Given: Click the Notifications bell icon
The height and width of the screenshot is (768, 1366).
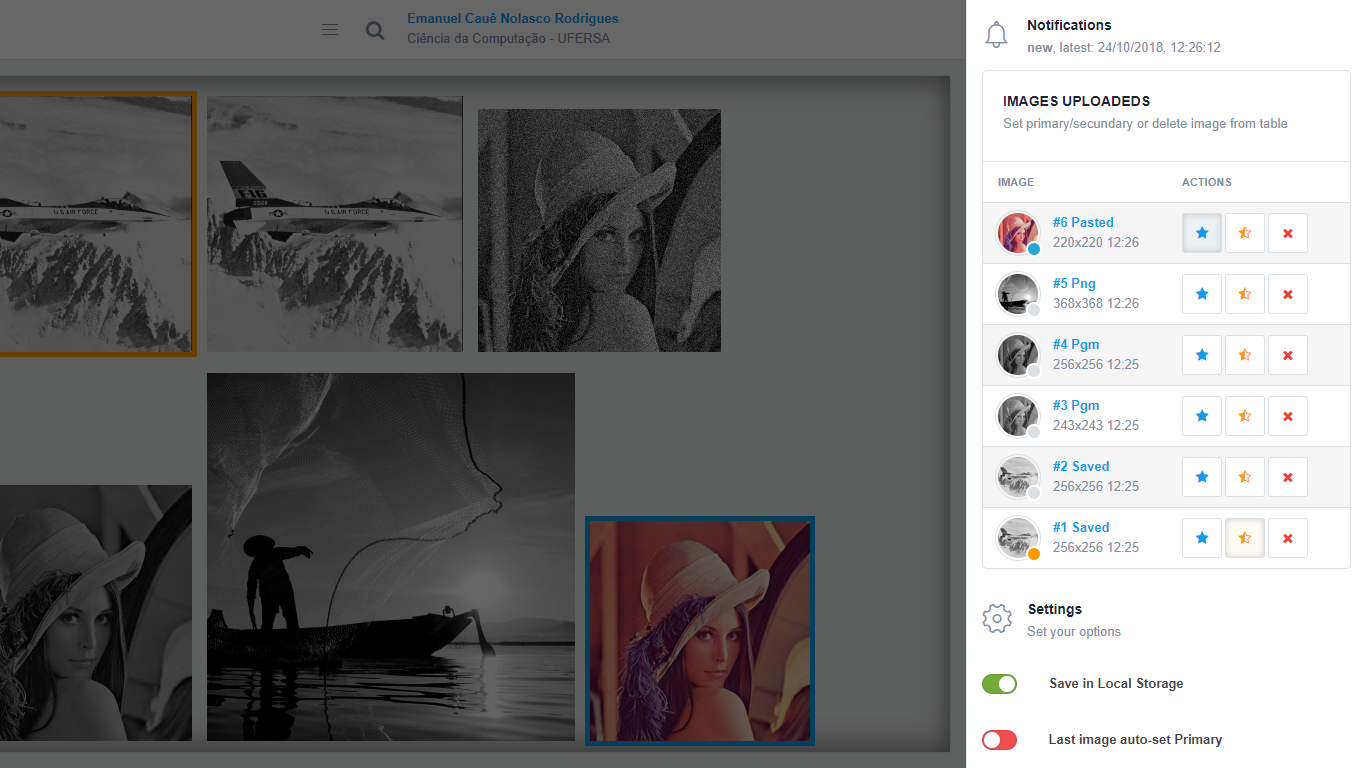Looking at the screenshot, I should click(x=996, y=35).
